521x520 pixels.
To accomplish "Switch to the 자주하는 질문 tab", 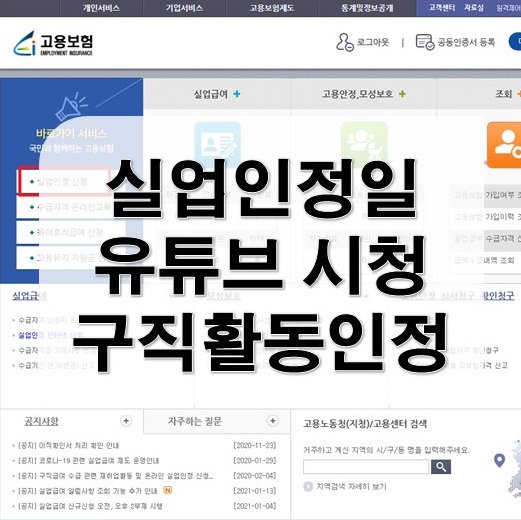I will tap(195, 421).
